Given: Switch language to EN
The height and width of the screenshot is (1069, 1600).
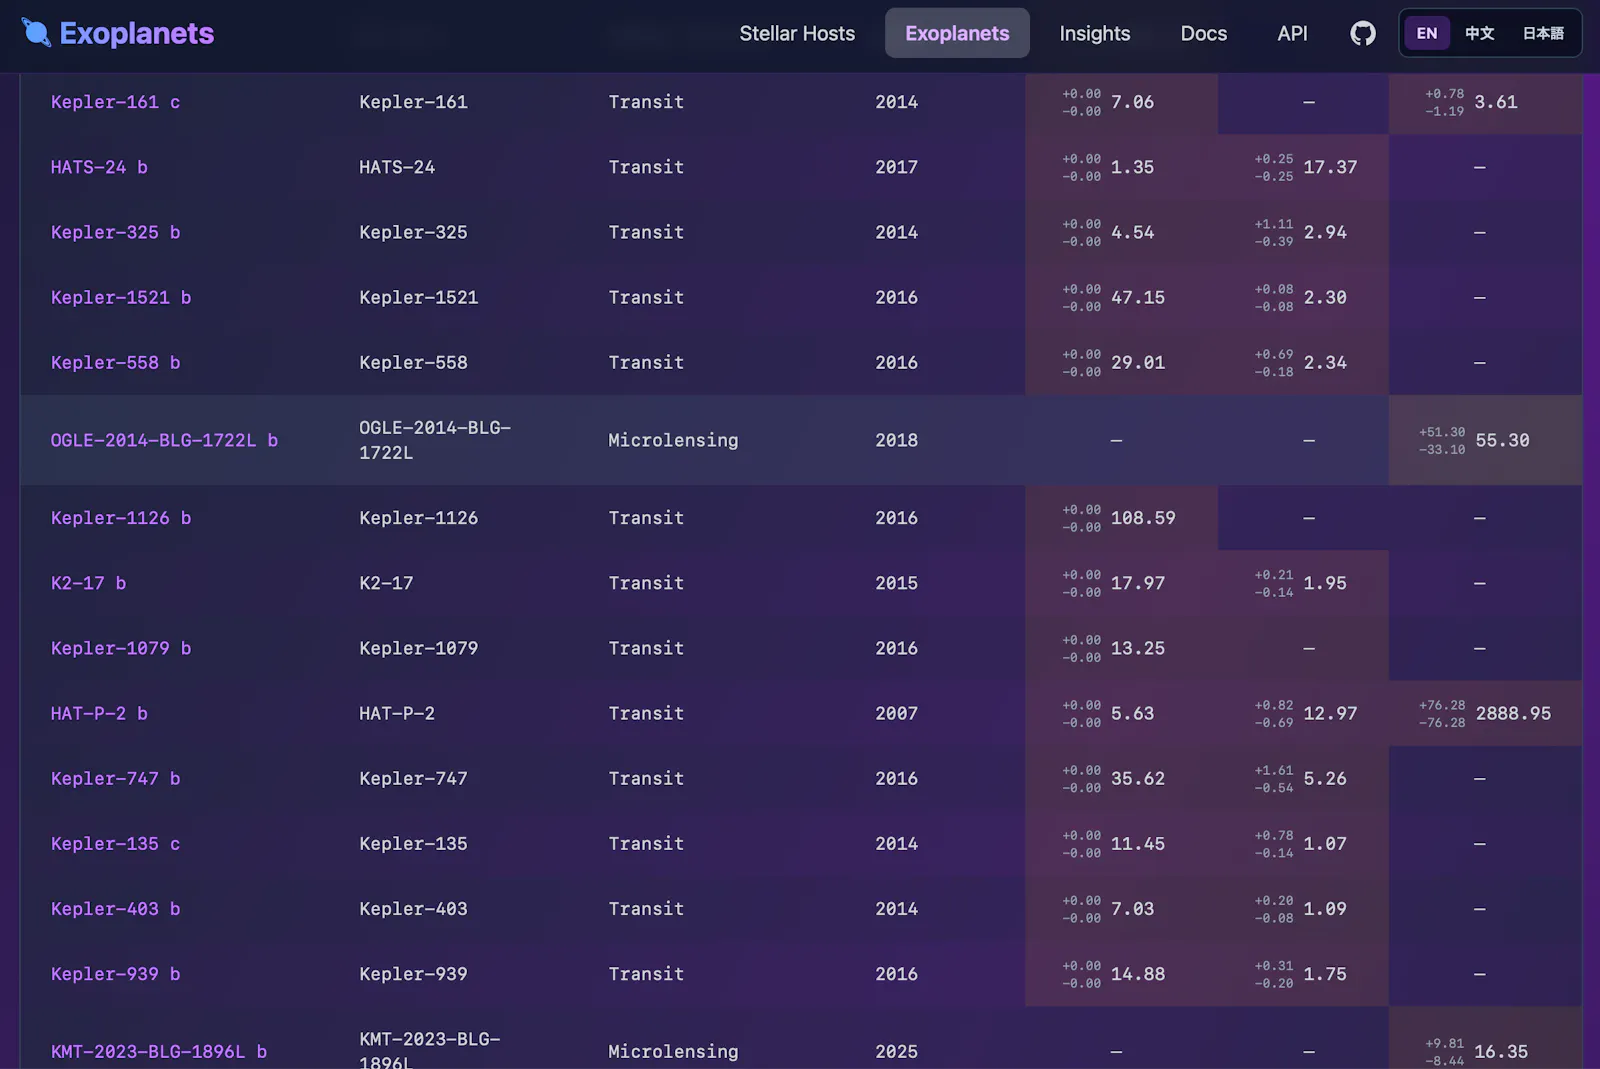Looking at the screenshot, I should pos(1427,33).
